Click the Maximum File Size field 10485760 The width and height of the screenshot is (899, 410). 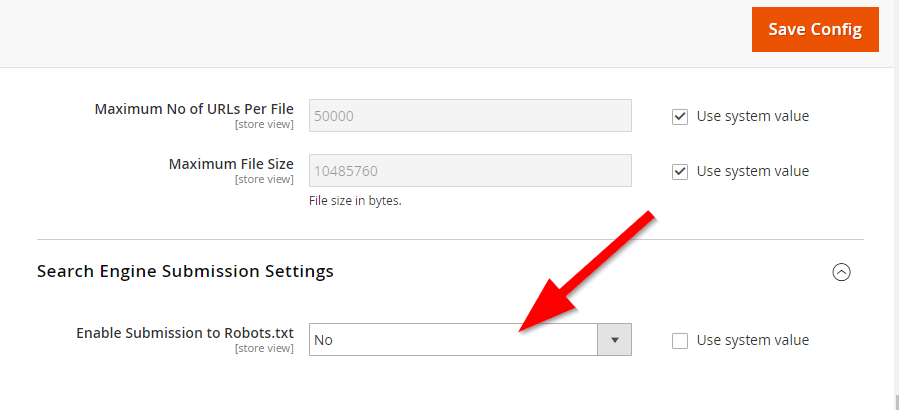tap(470, 170)
